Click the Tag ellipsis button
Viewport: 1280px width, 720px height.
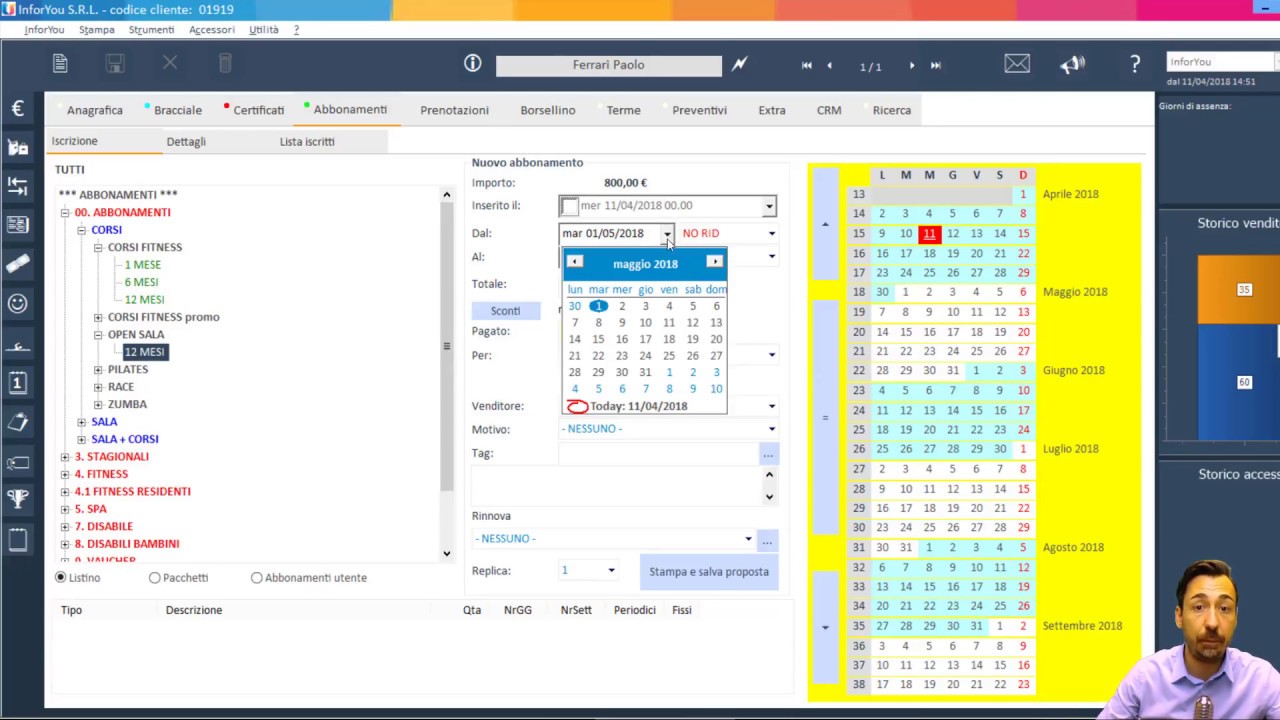(767, 455)
